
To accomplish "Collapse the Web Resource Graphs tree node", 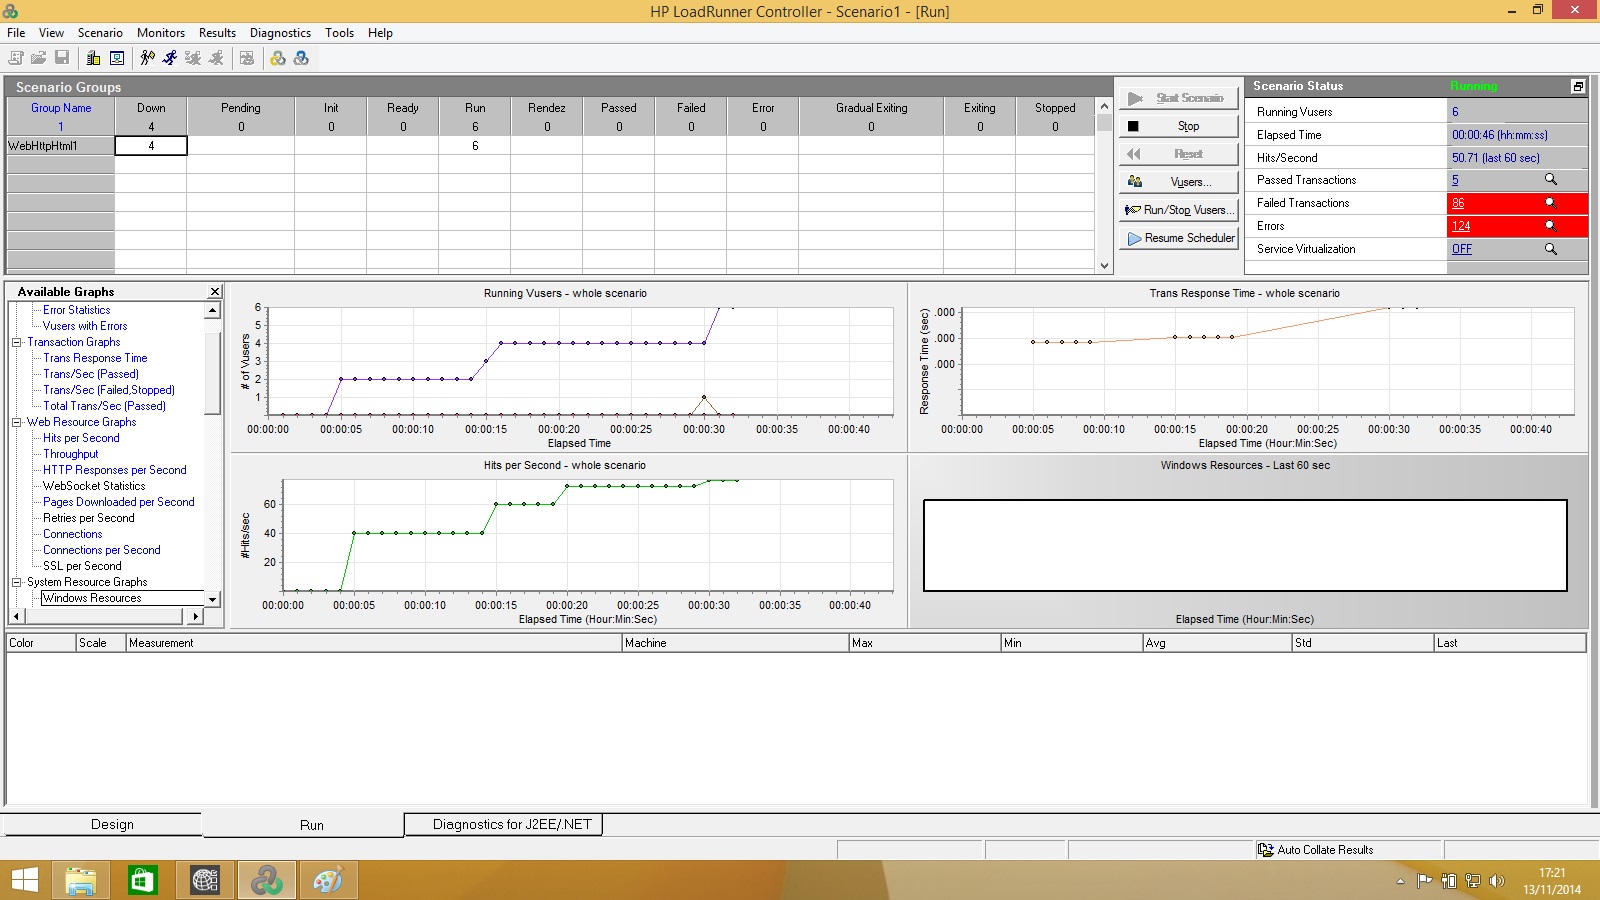I will (x=17, y=422).
